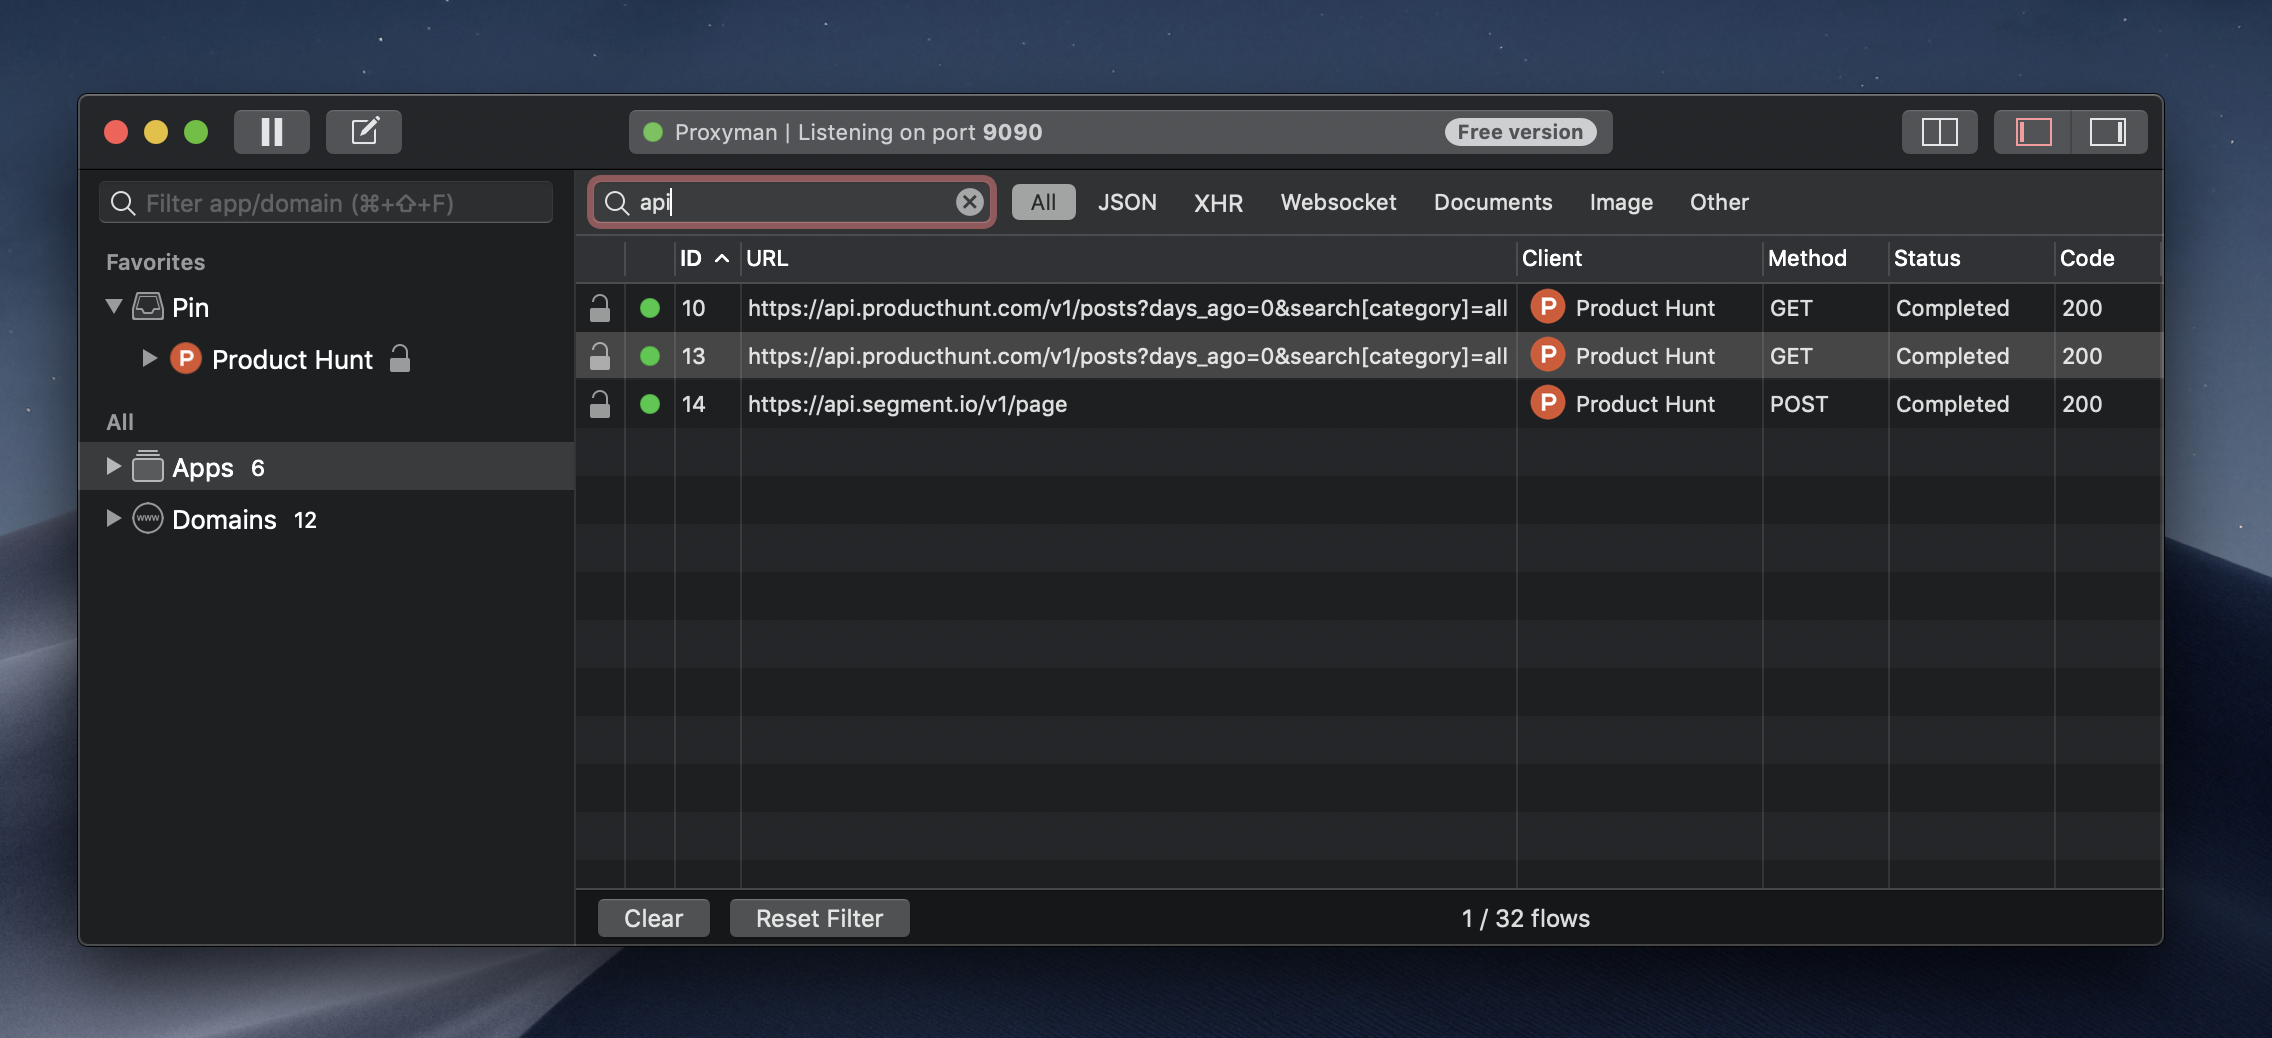
Task: Click the POST method cell in row 14
Action: (x=1799, y=404)
